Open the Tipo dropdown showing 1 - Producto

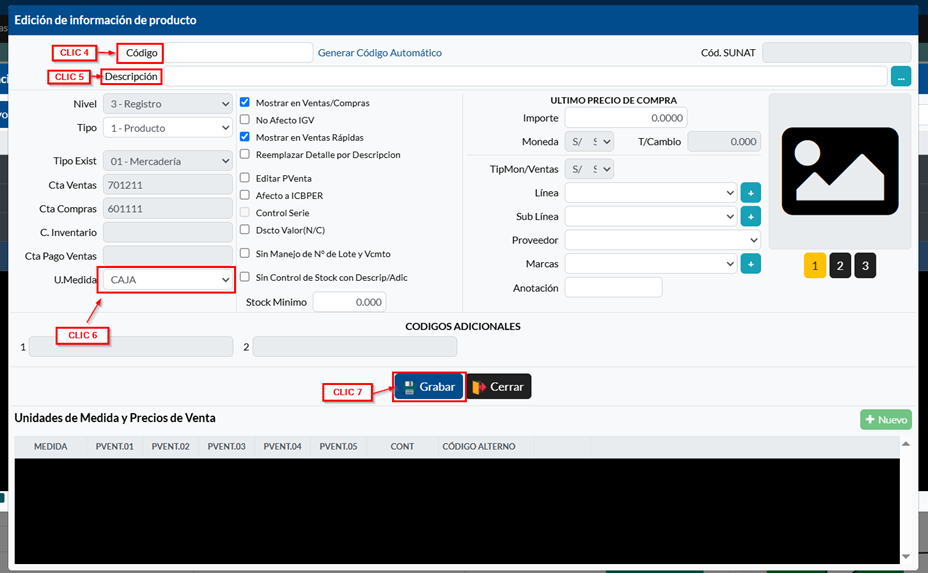point(168,128)
